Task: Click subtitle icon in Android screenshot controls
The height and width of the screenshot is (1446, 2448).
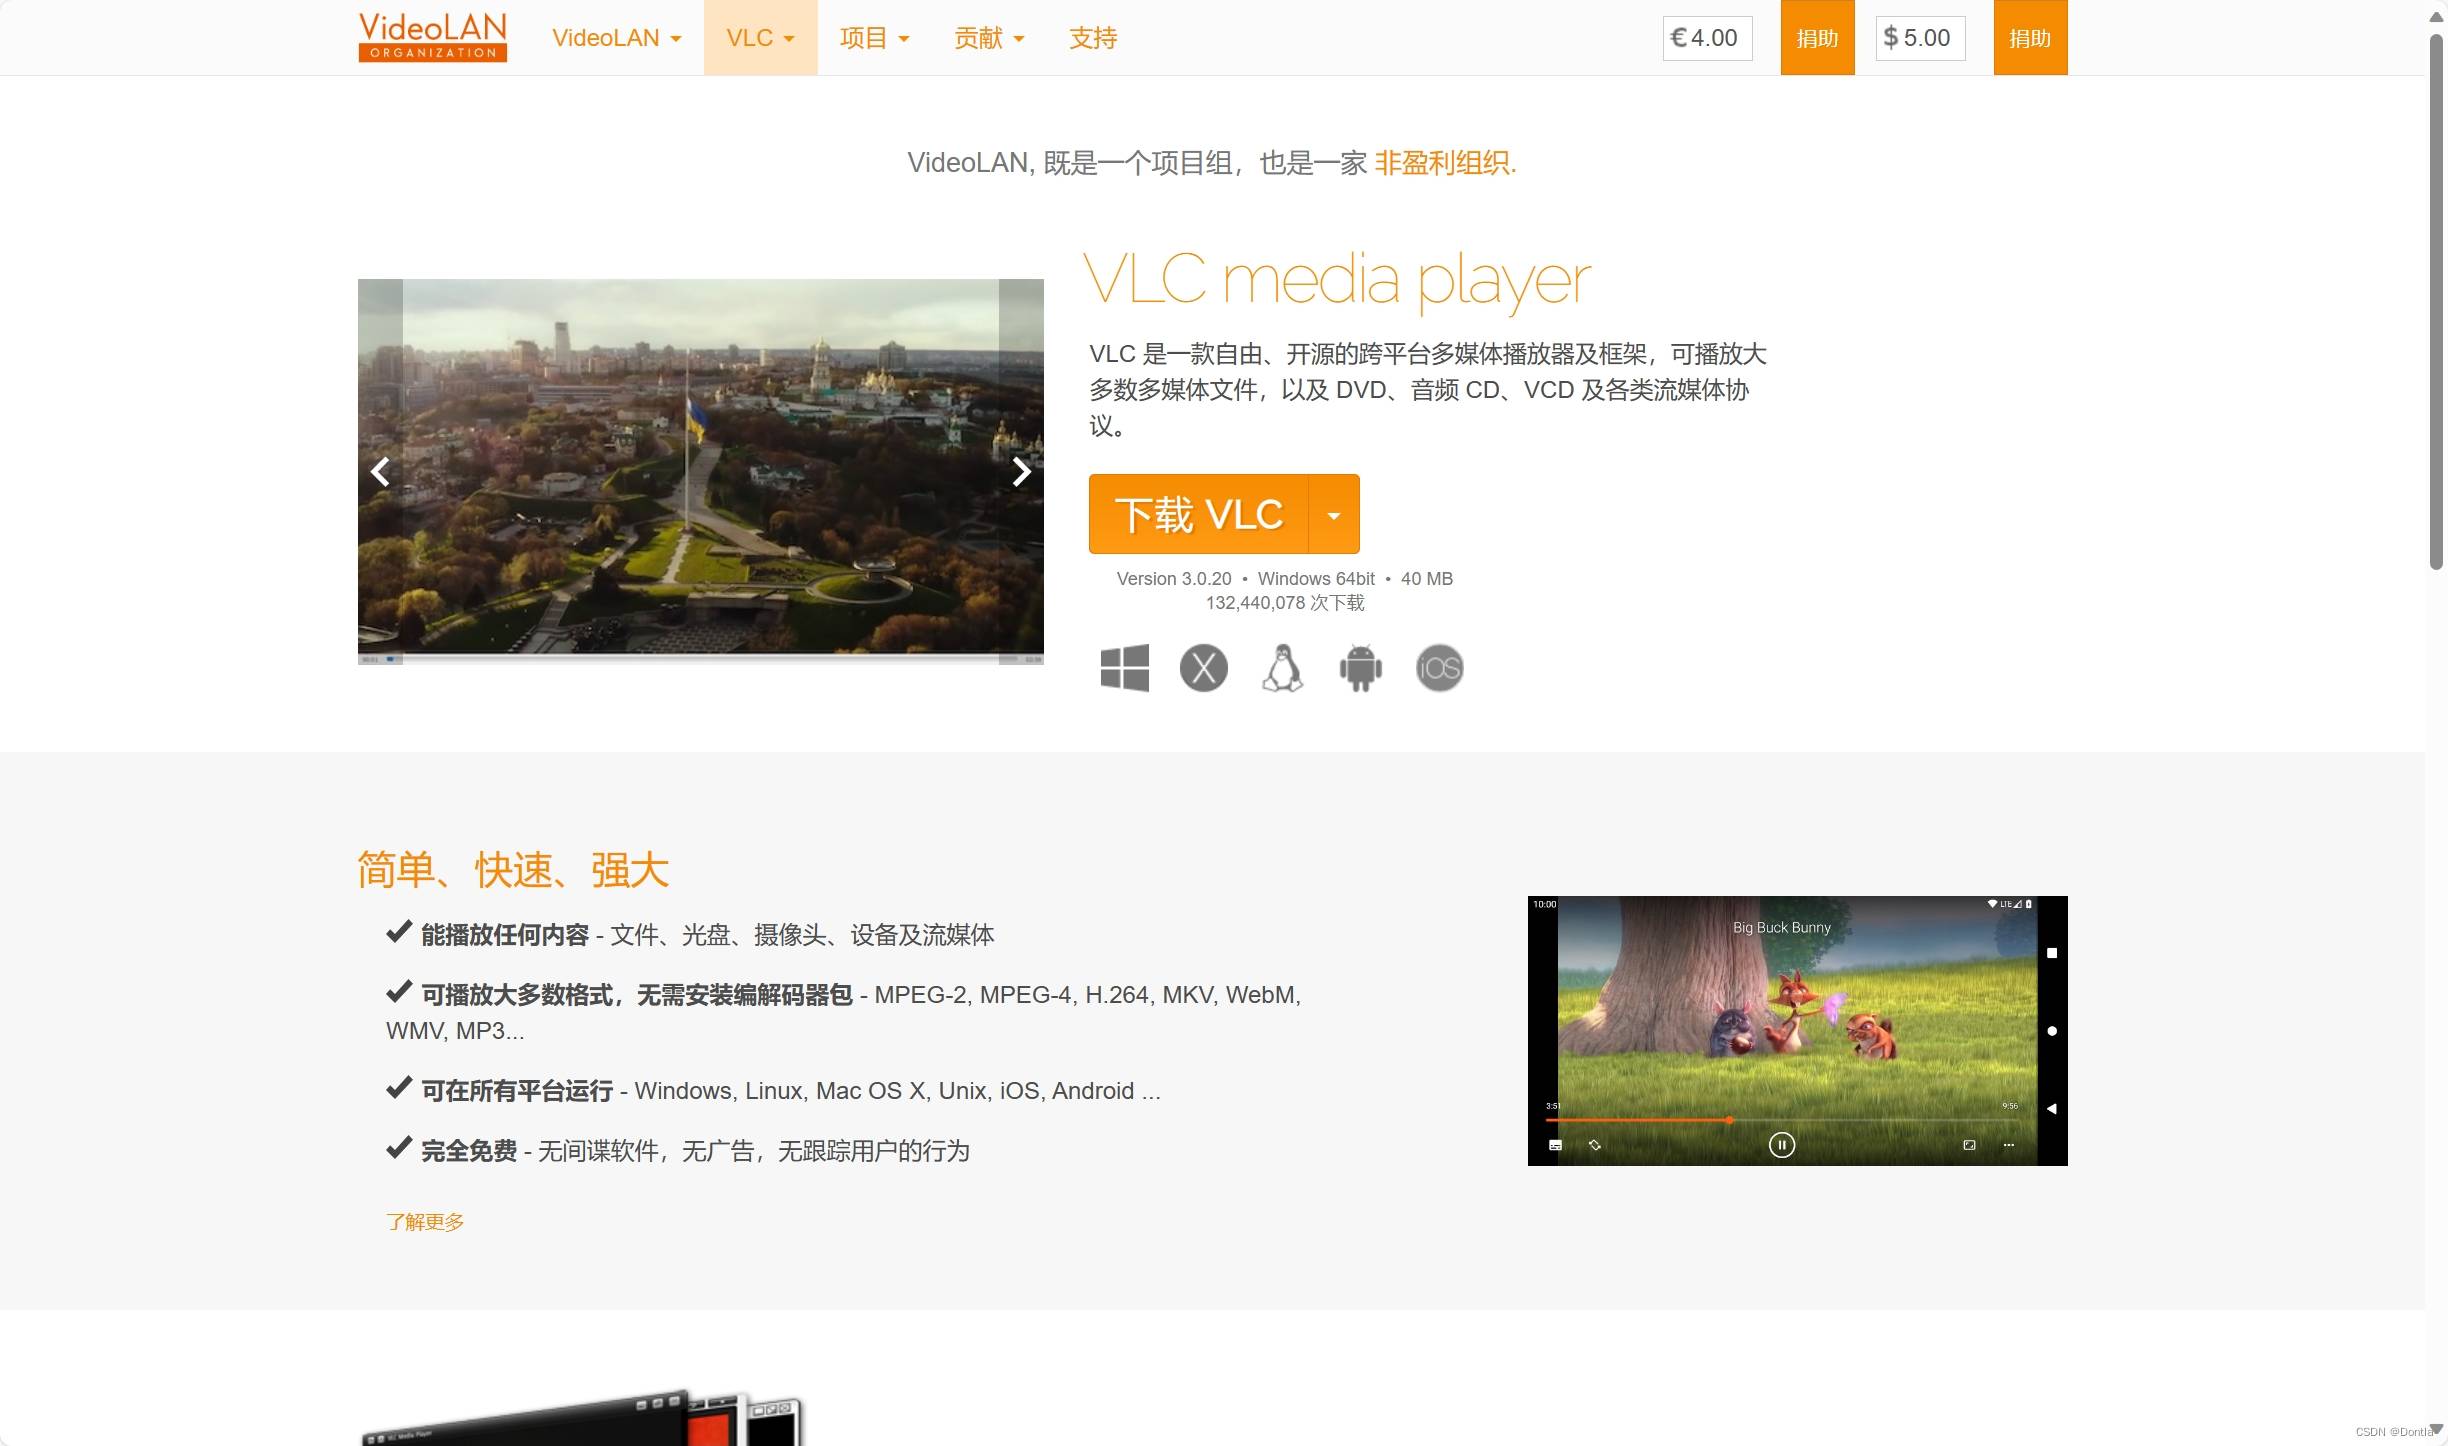Action: coord(1555,1145)
